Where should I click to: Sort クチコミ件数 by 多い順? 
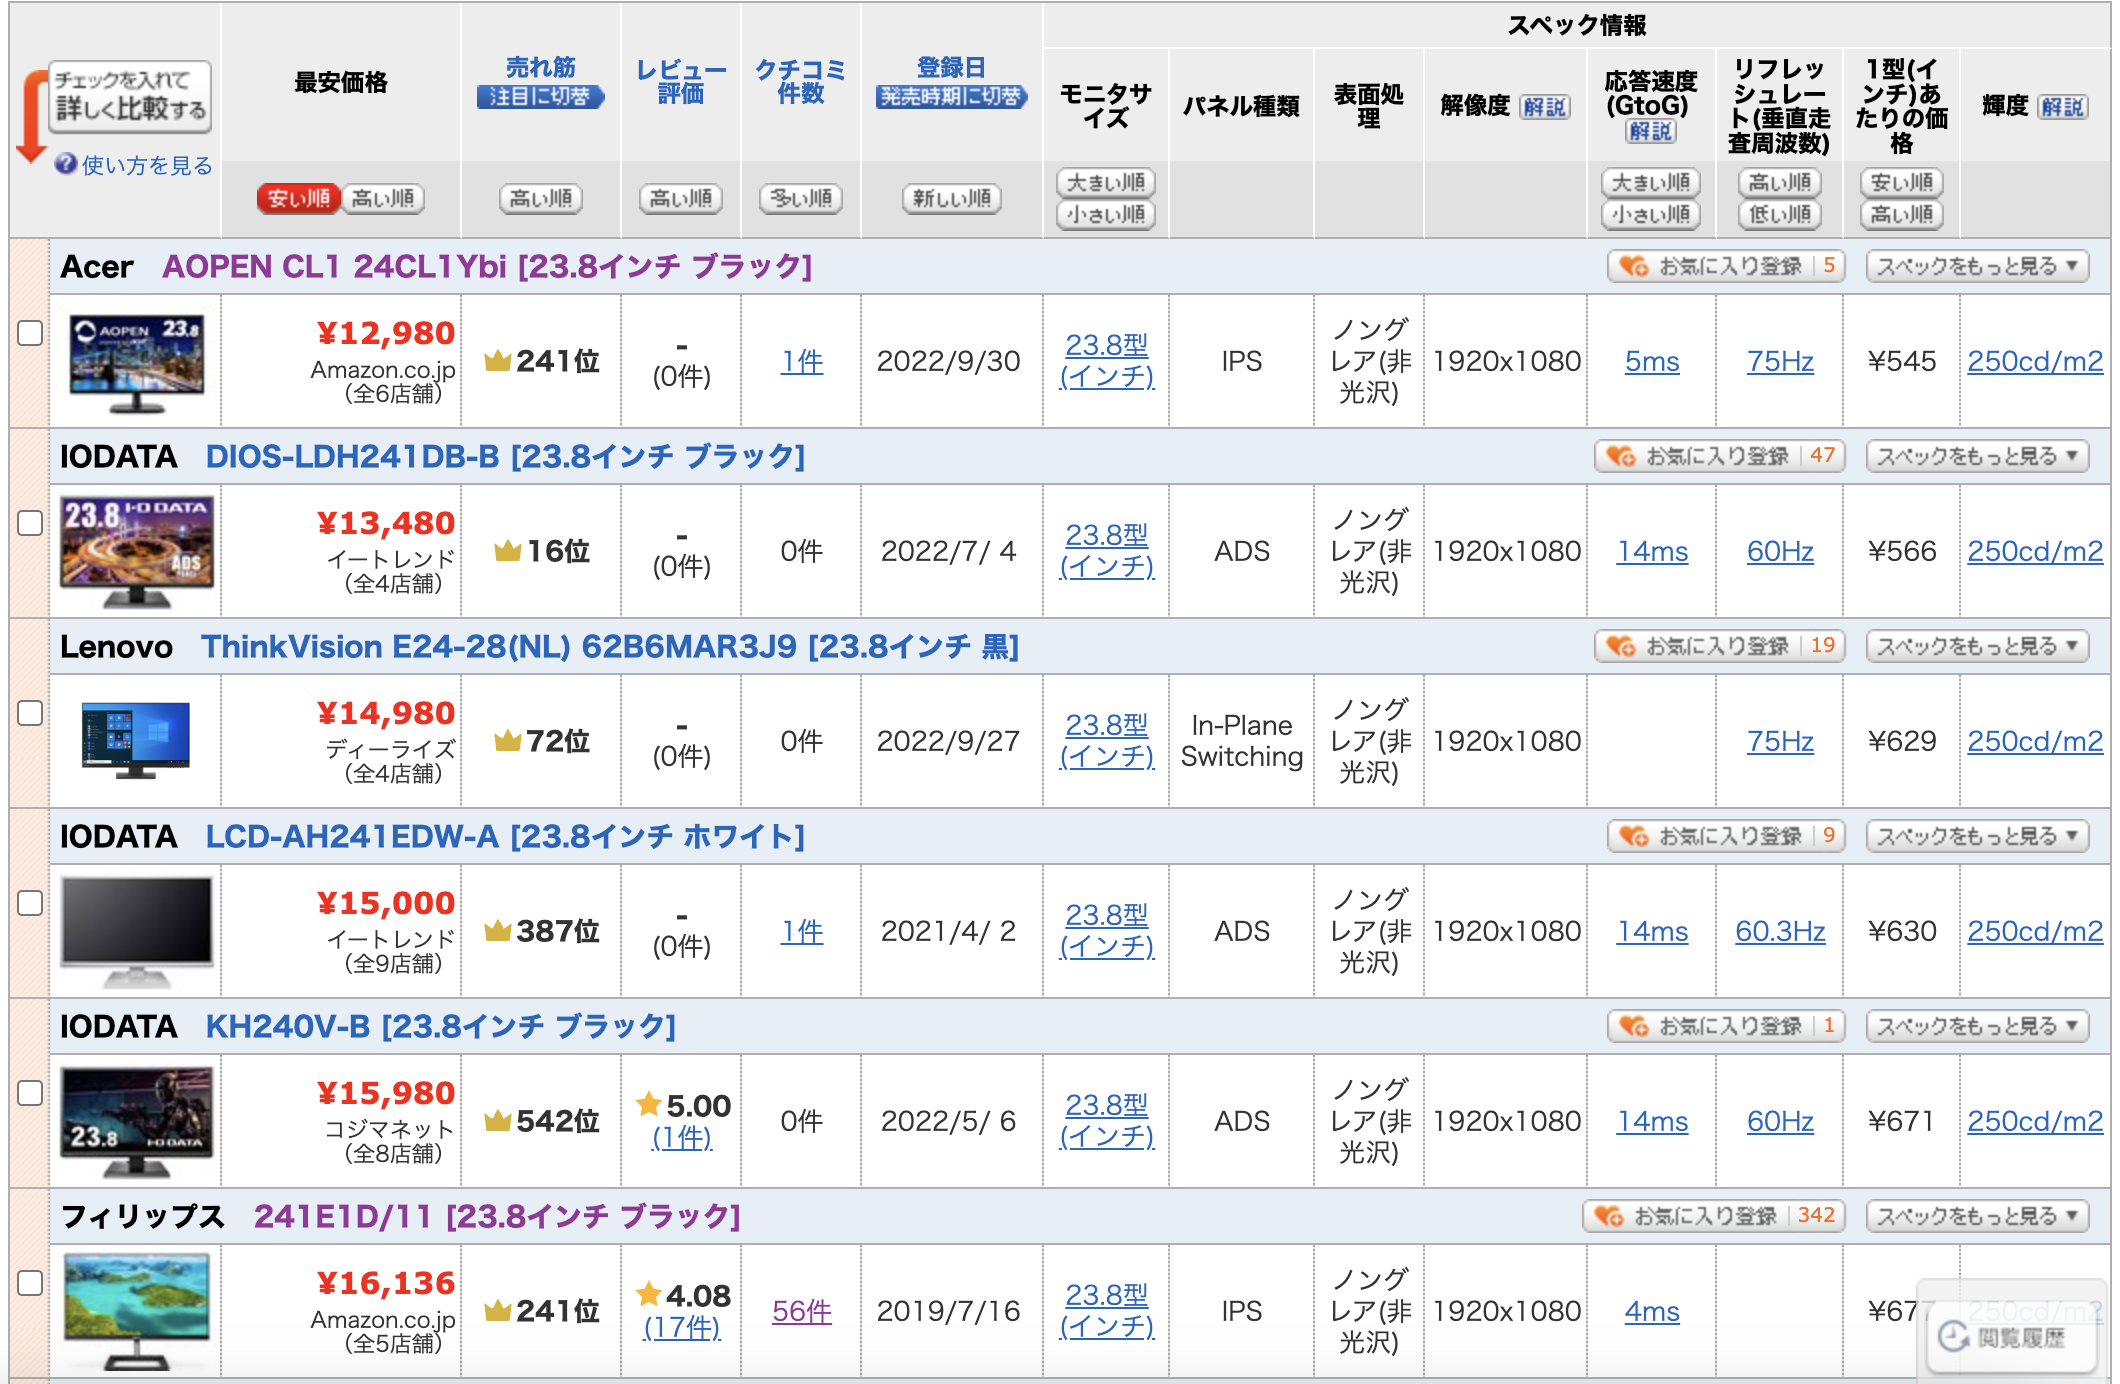(x=801, y=198)
